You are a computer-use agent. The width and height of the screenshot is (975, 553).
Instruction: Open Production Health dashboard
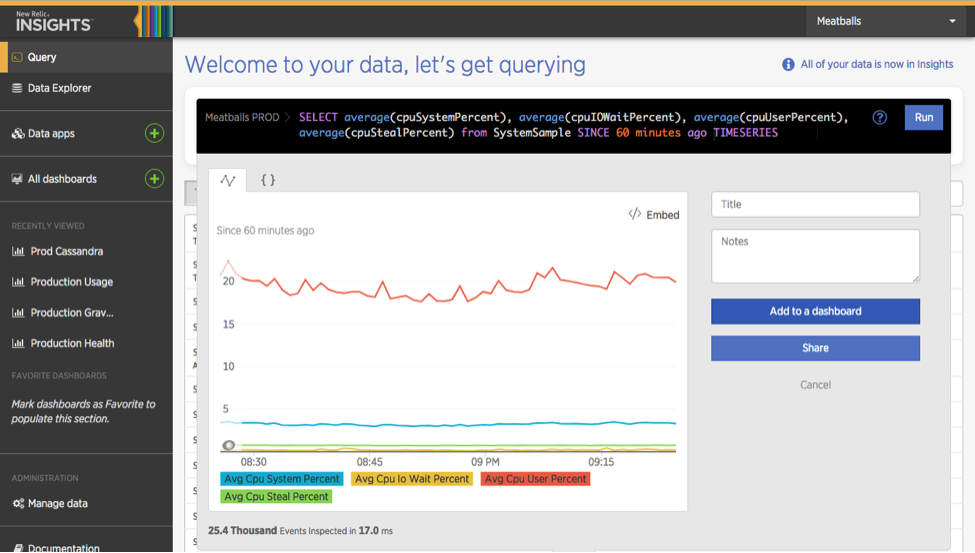pos(72,343)
